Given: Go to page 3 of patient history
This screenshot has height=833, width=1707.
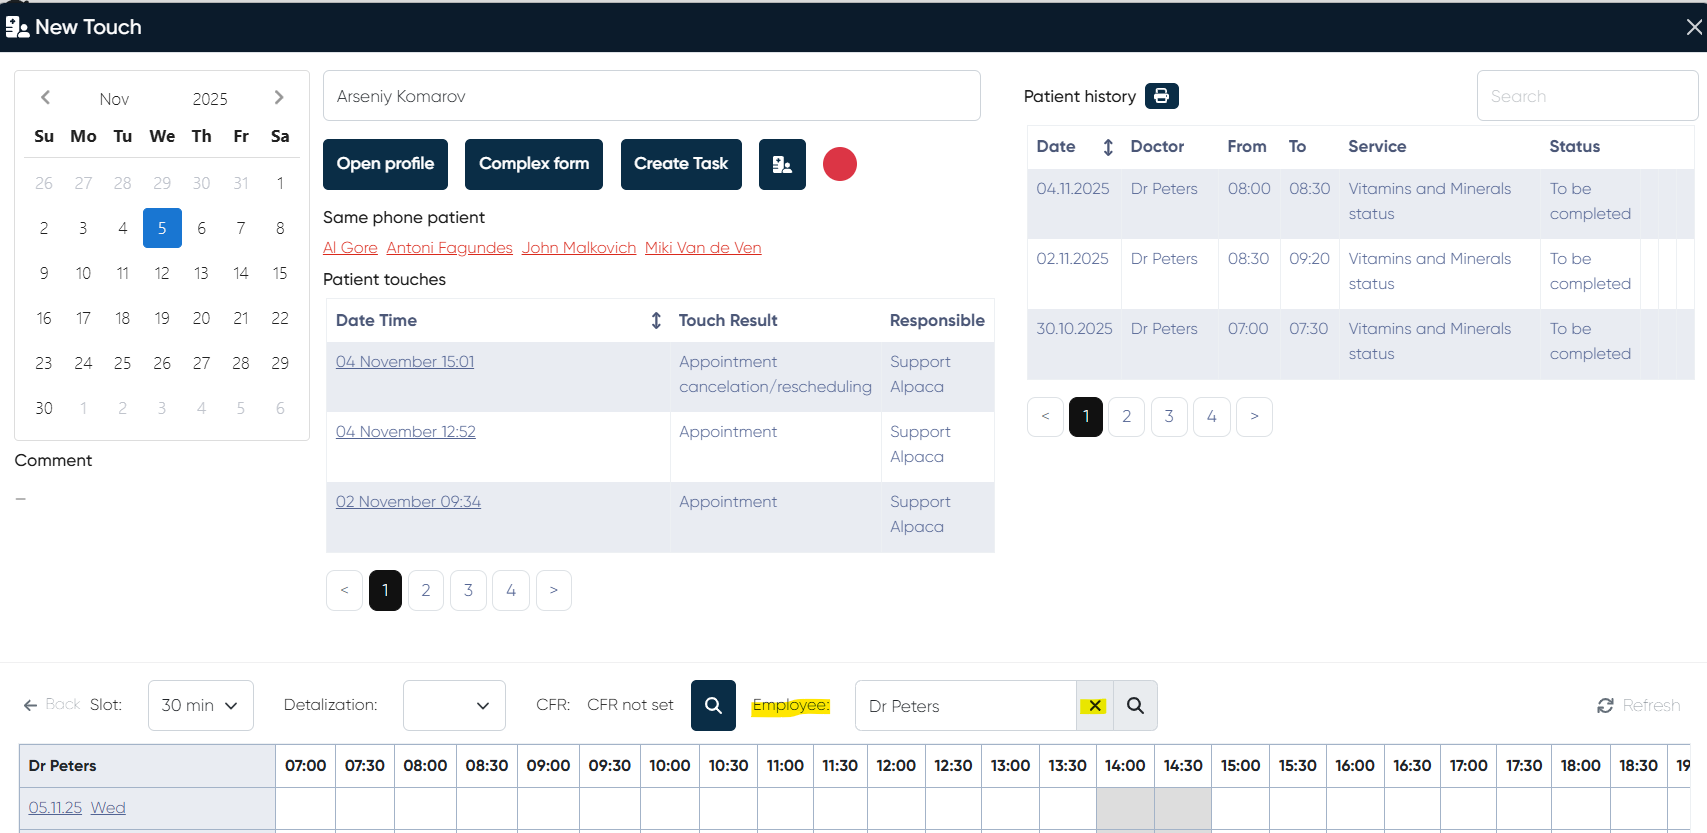Looking at the screenshot, I should (1169, 416).
